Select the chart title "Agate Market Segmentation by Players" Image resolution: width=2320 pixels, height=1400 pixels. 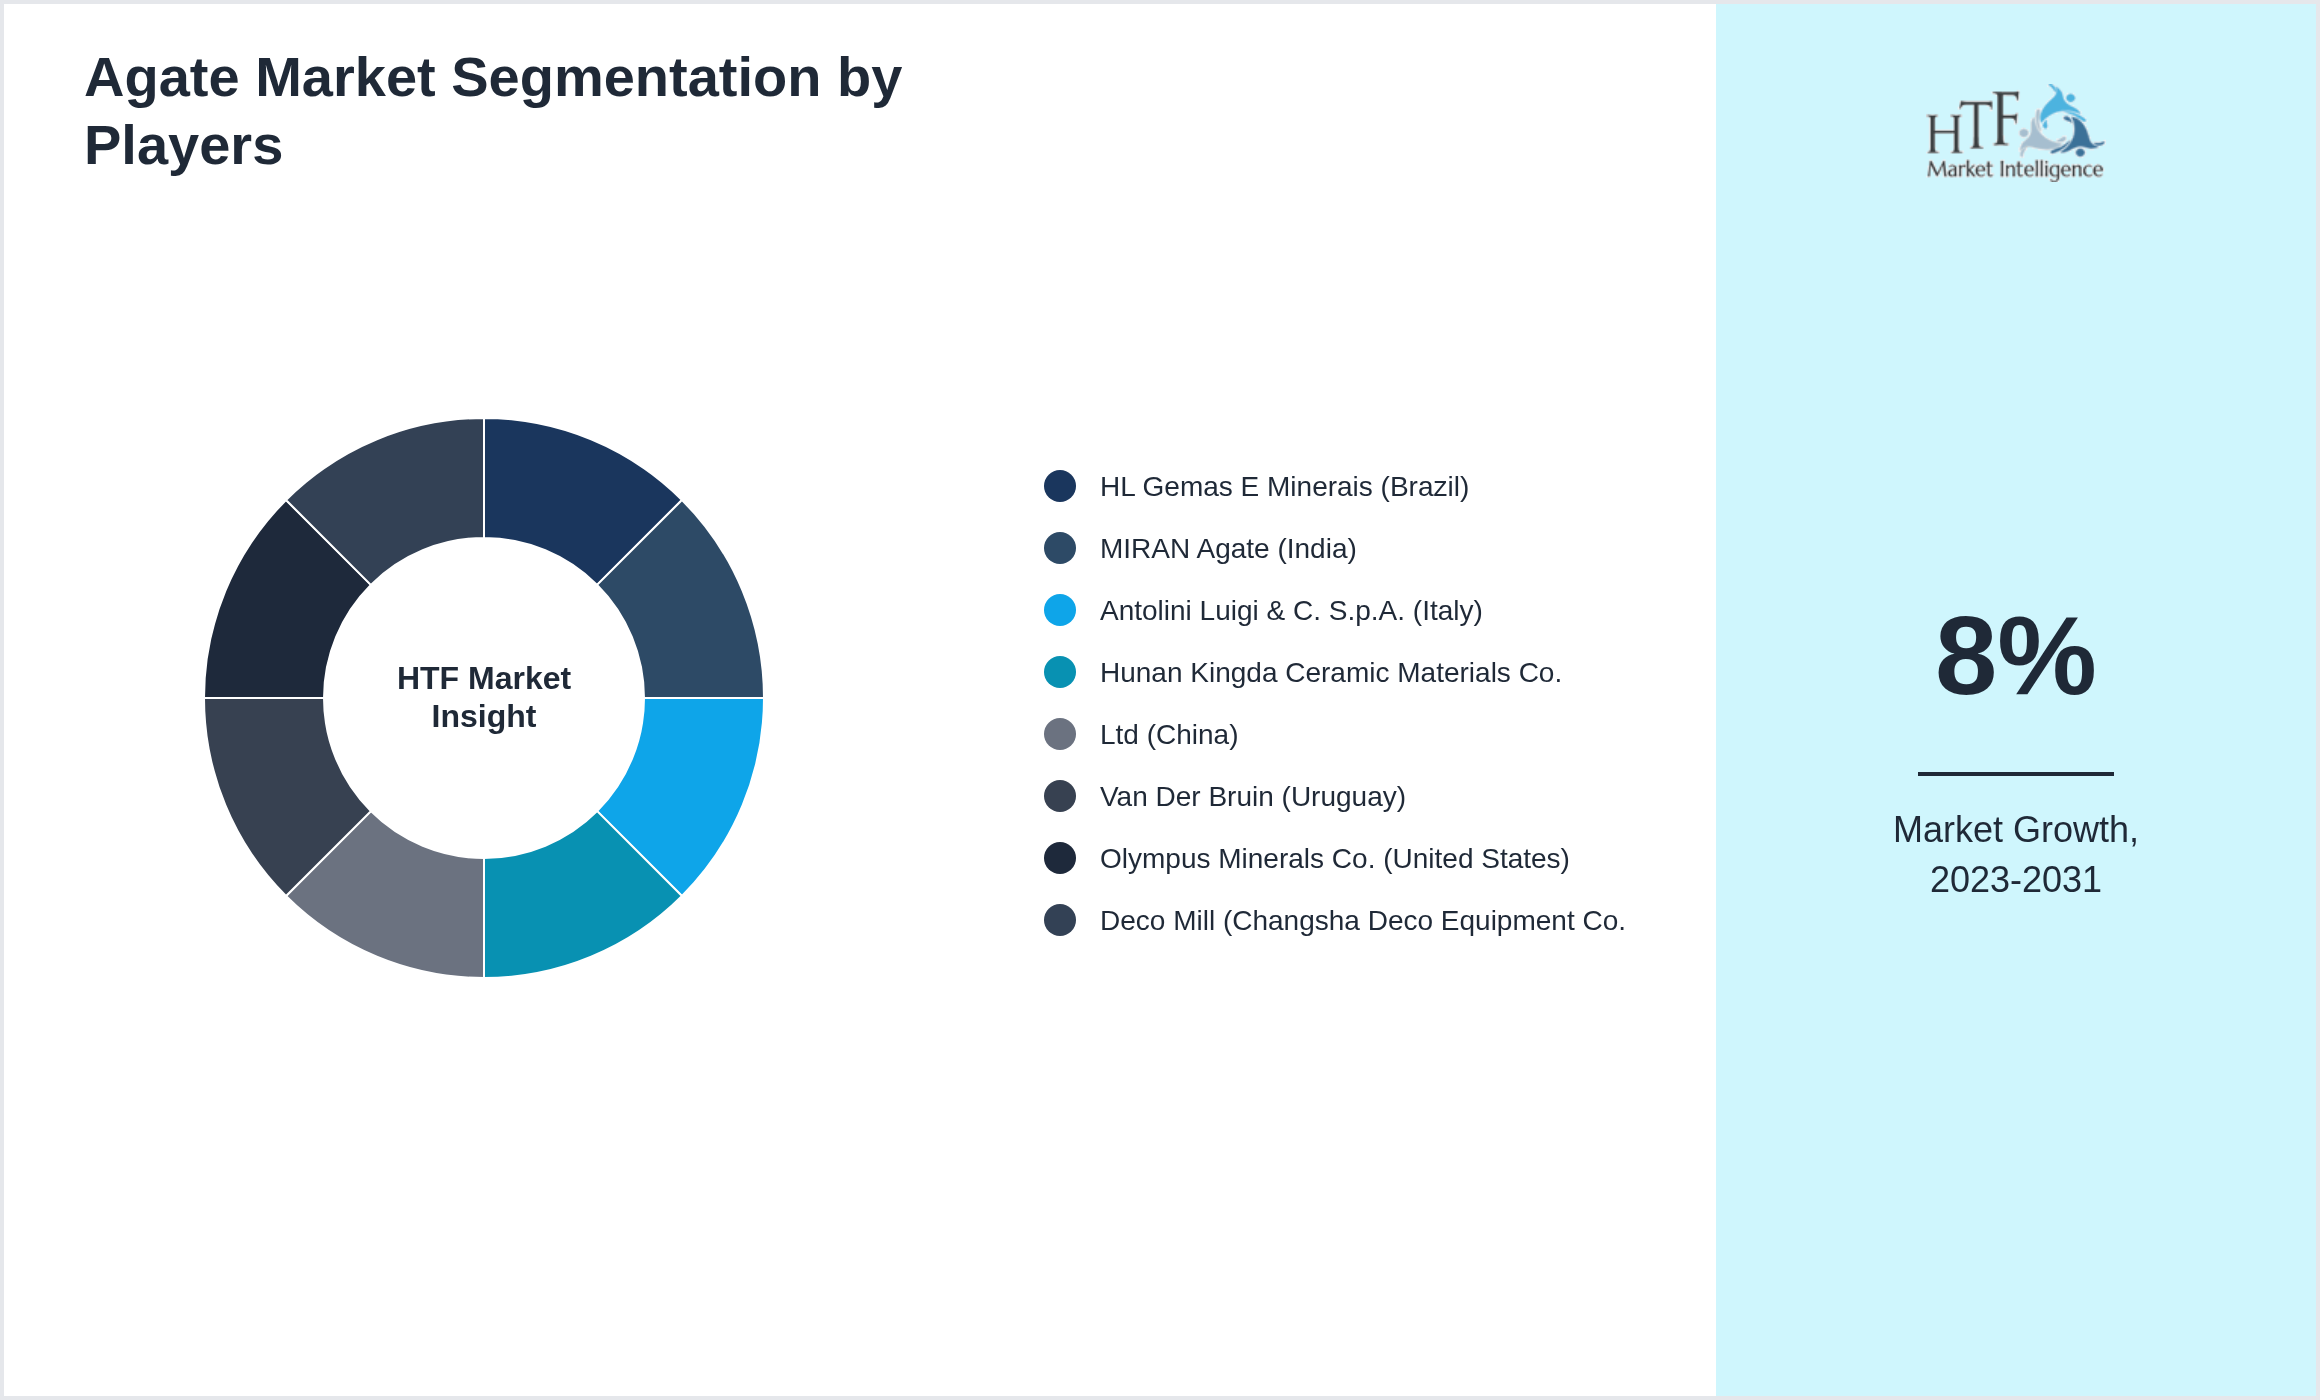(x=493, y=111)
